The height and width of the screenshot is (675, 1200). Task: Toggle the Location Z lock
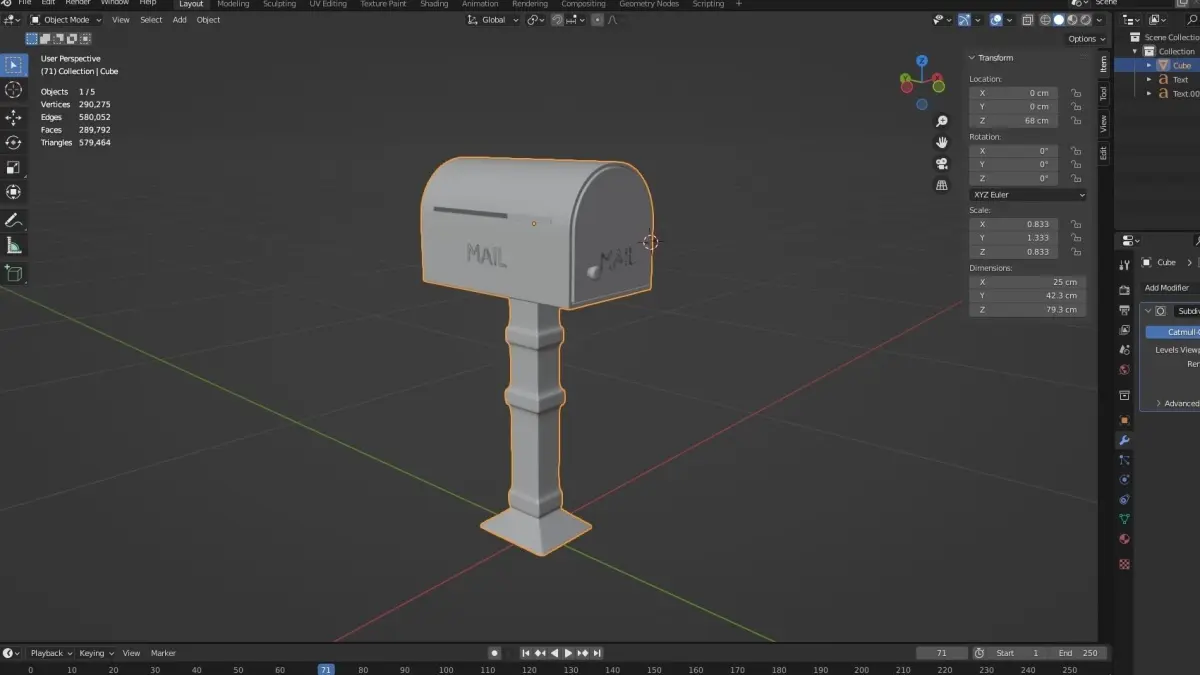tap(1076, 120)
